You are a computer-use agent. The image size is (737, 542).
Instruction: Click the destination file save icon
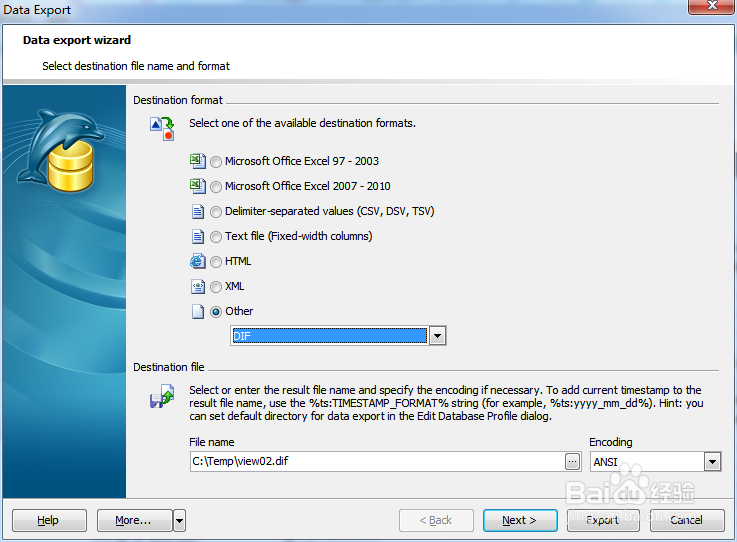pos(162,396)
